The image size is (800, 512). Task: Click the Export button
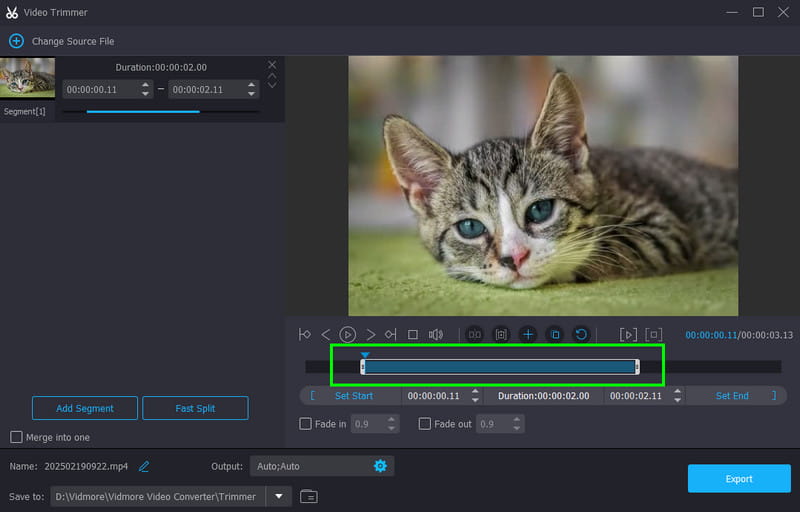coord(739,478)
